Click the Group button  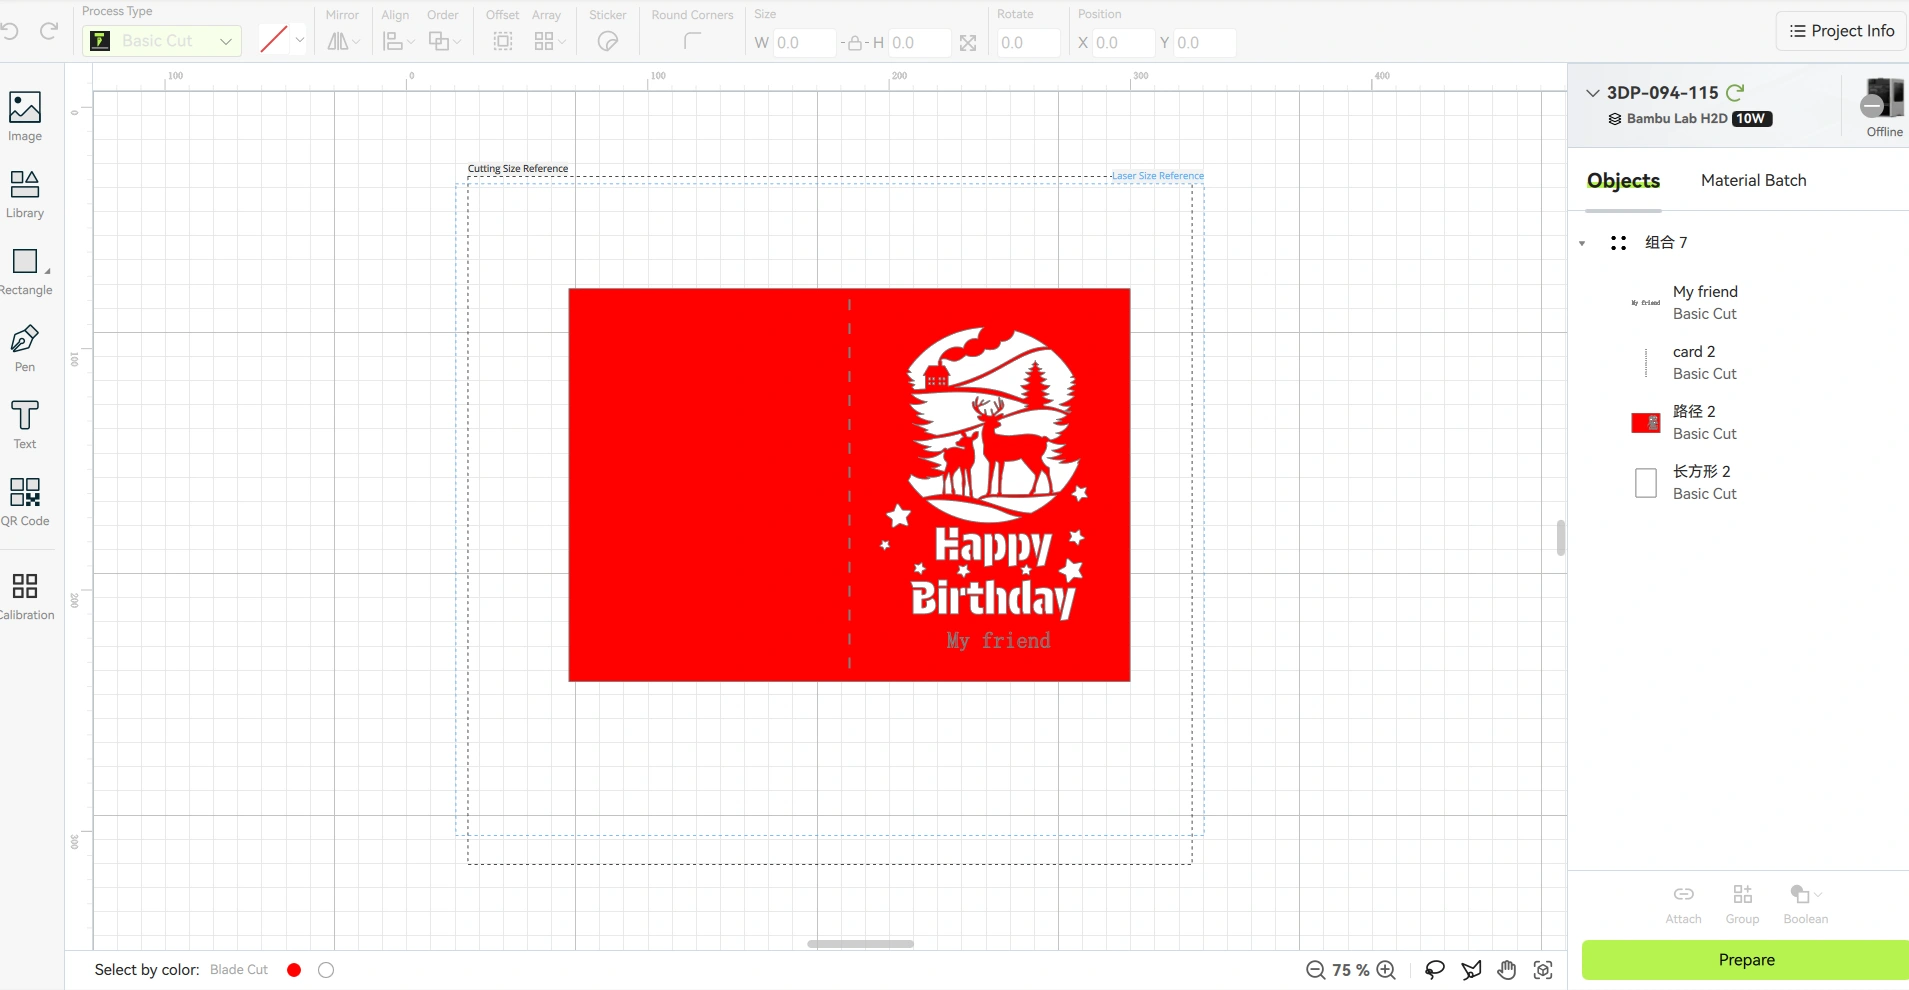[x=1743, y=904]
